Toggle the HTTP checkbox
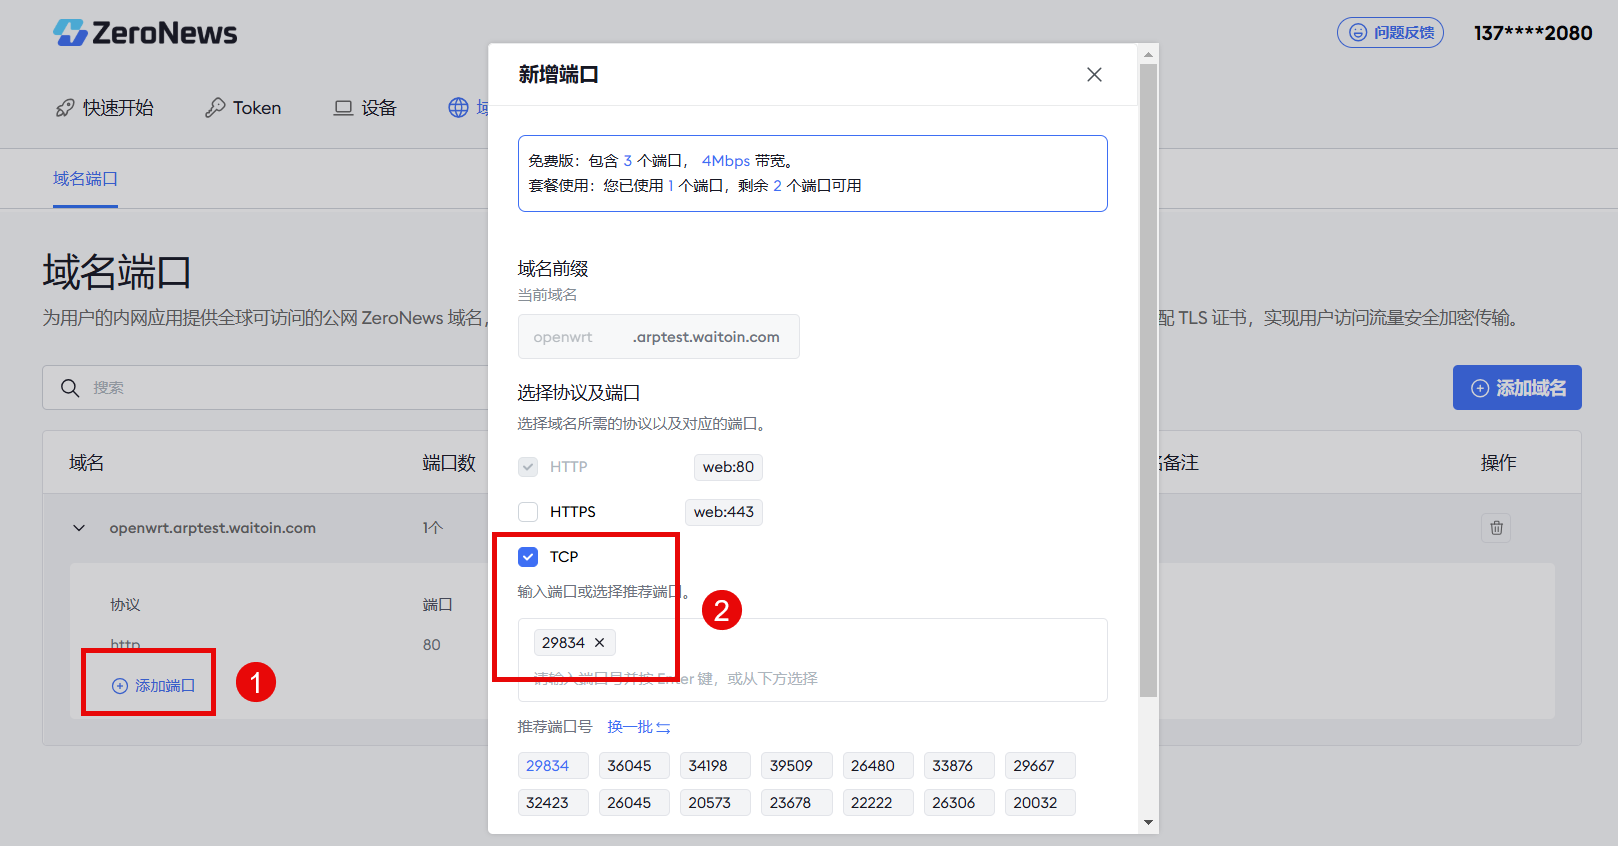1618x846 pixels. 528,467
